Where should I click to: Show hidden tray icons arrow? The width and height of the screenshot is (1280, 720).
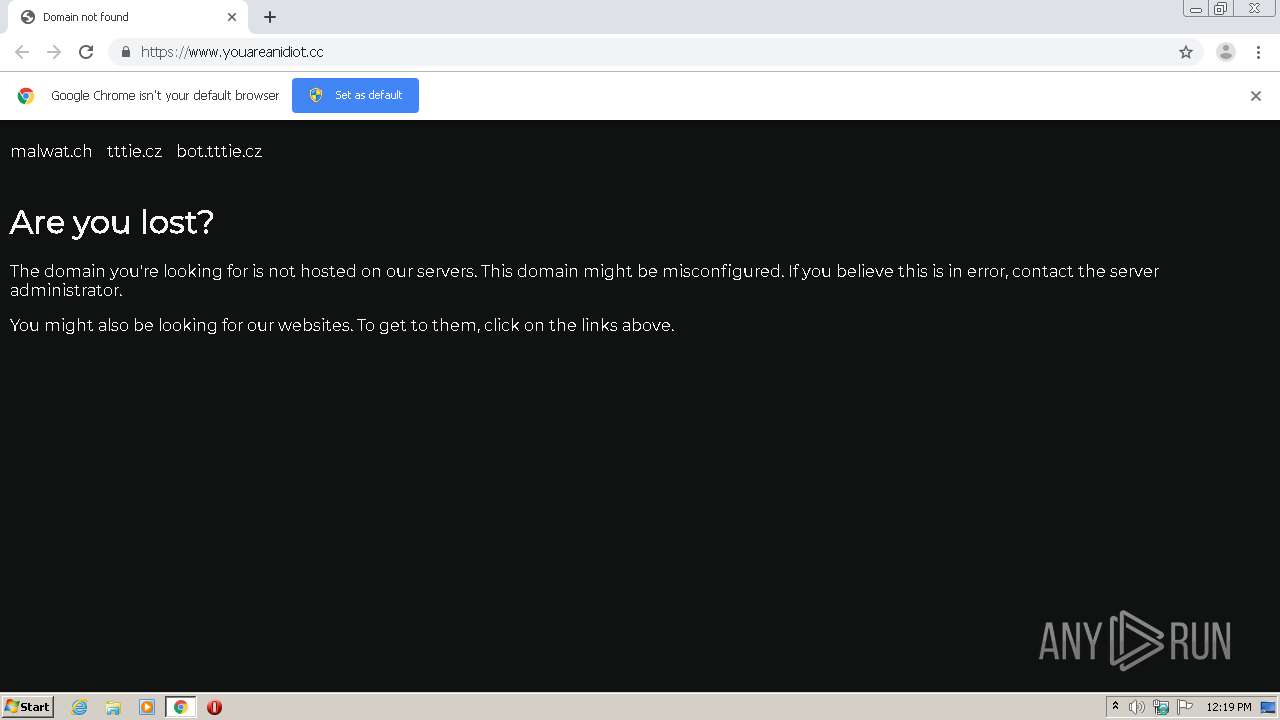coord(1115,707)
